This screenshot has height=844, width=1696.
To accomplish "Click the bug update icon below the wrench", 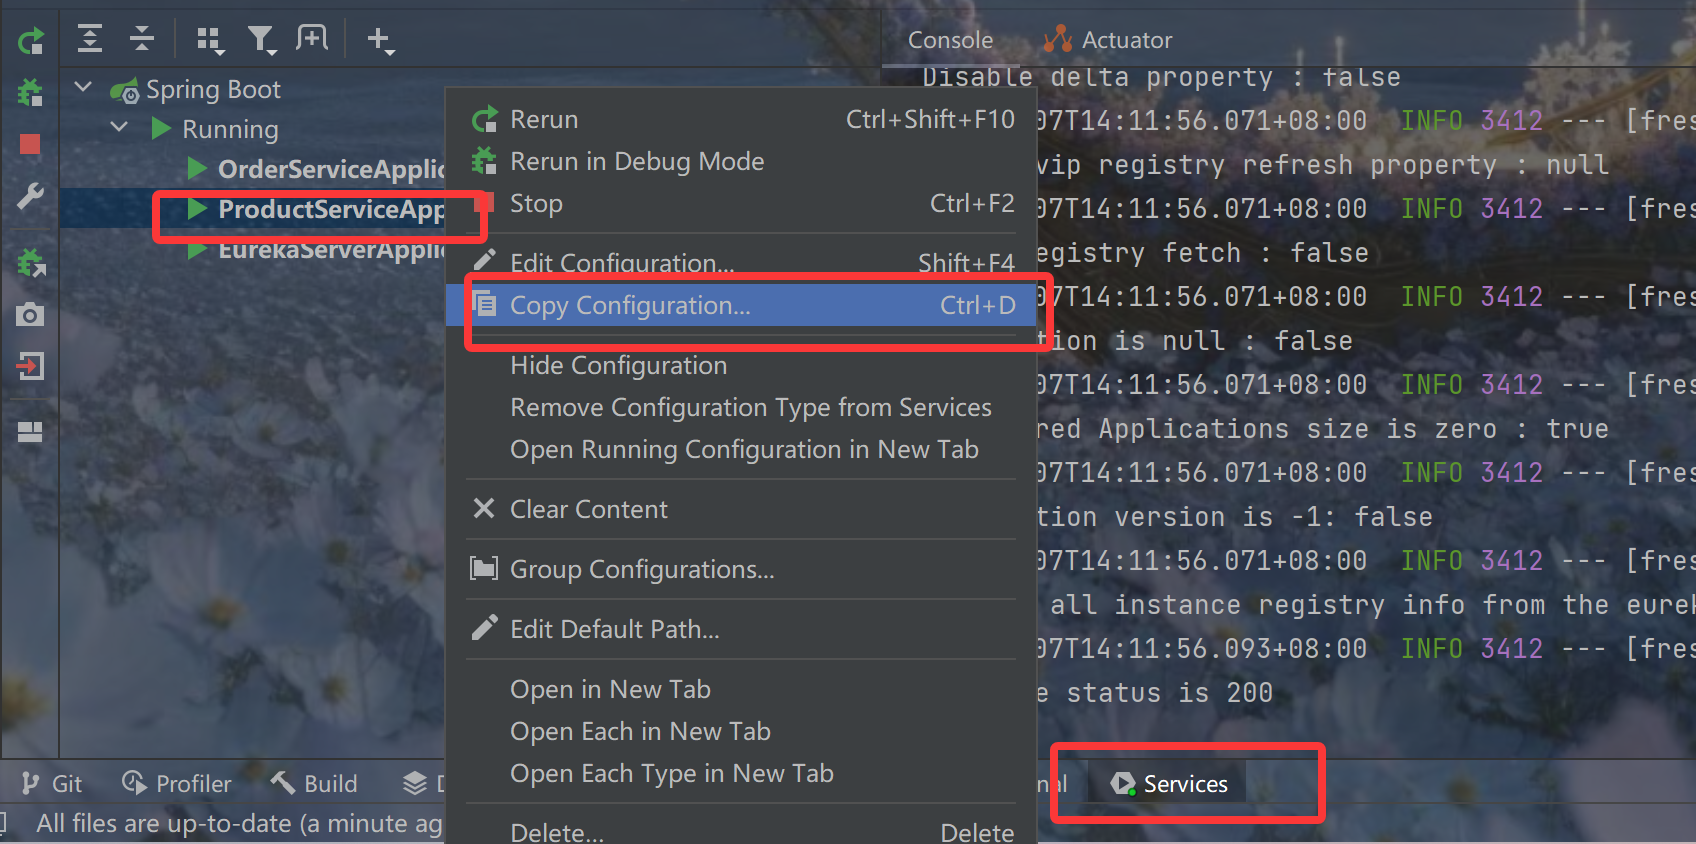I will 31,263.
